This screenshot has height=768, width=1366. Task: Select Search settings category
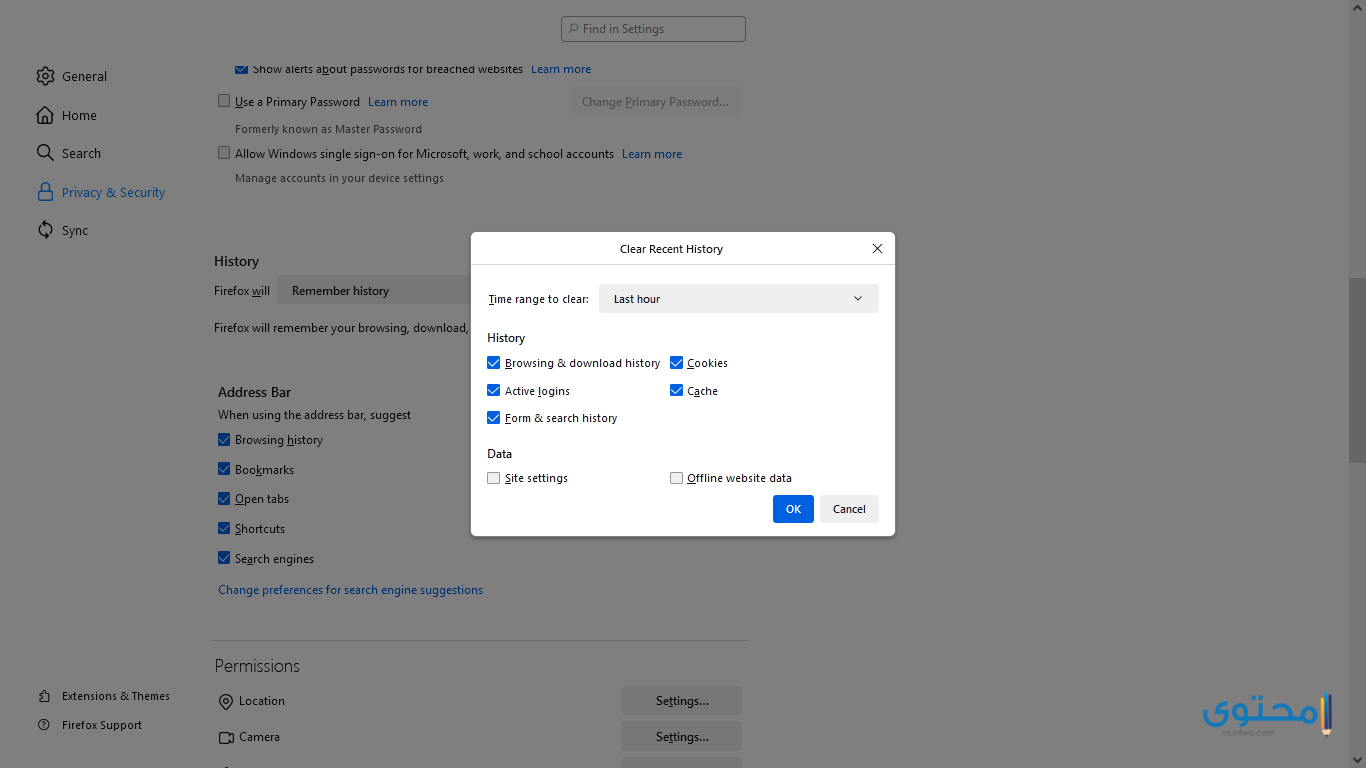(70, 153)
